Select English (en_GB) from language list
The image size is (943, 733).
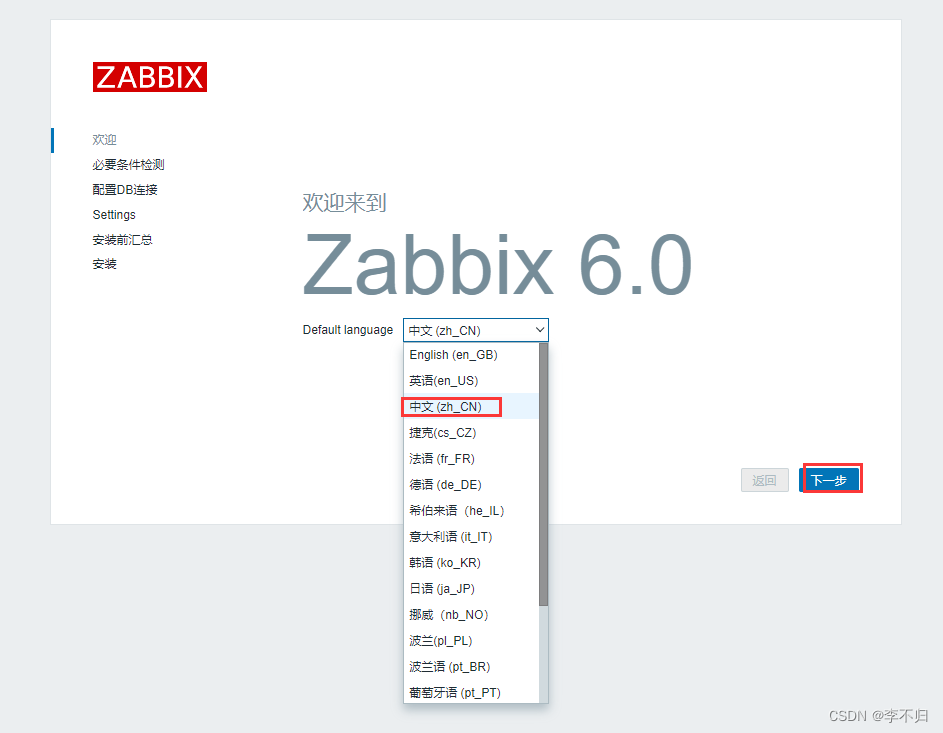pyautogui.click(x=471, y=355)
